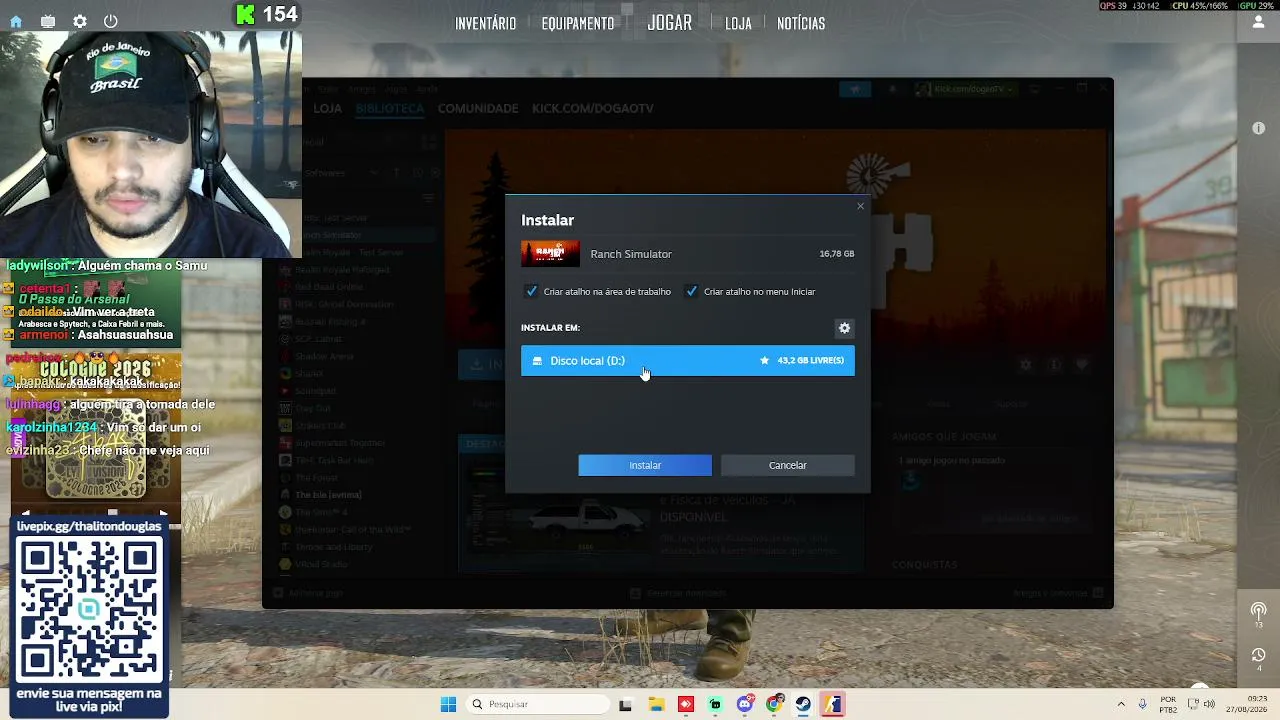
Task: Click the recent history clock icon on right sidebar
Action: click(1258, 656)
